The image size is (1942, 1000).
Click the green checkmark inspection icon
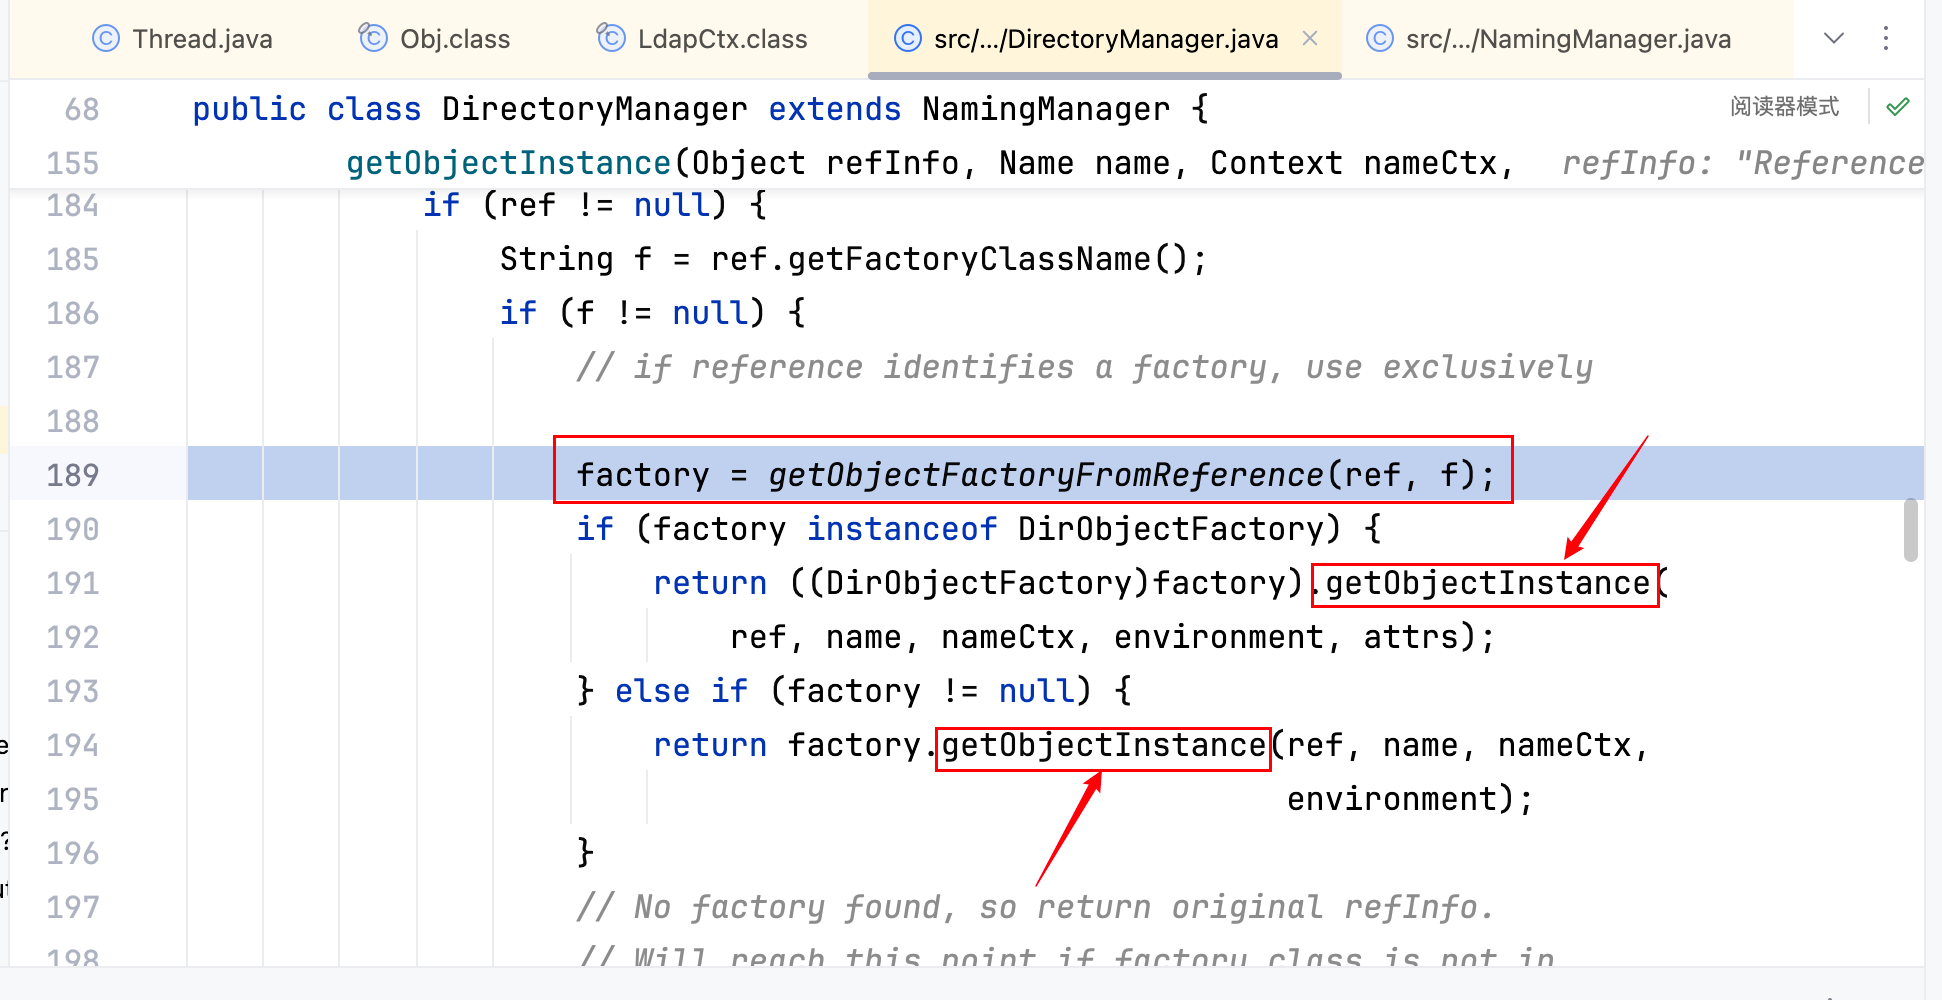point(1897,107)
